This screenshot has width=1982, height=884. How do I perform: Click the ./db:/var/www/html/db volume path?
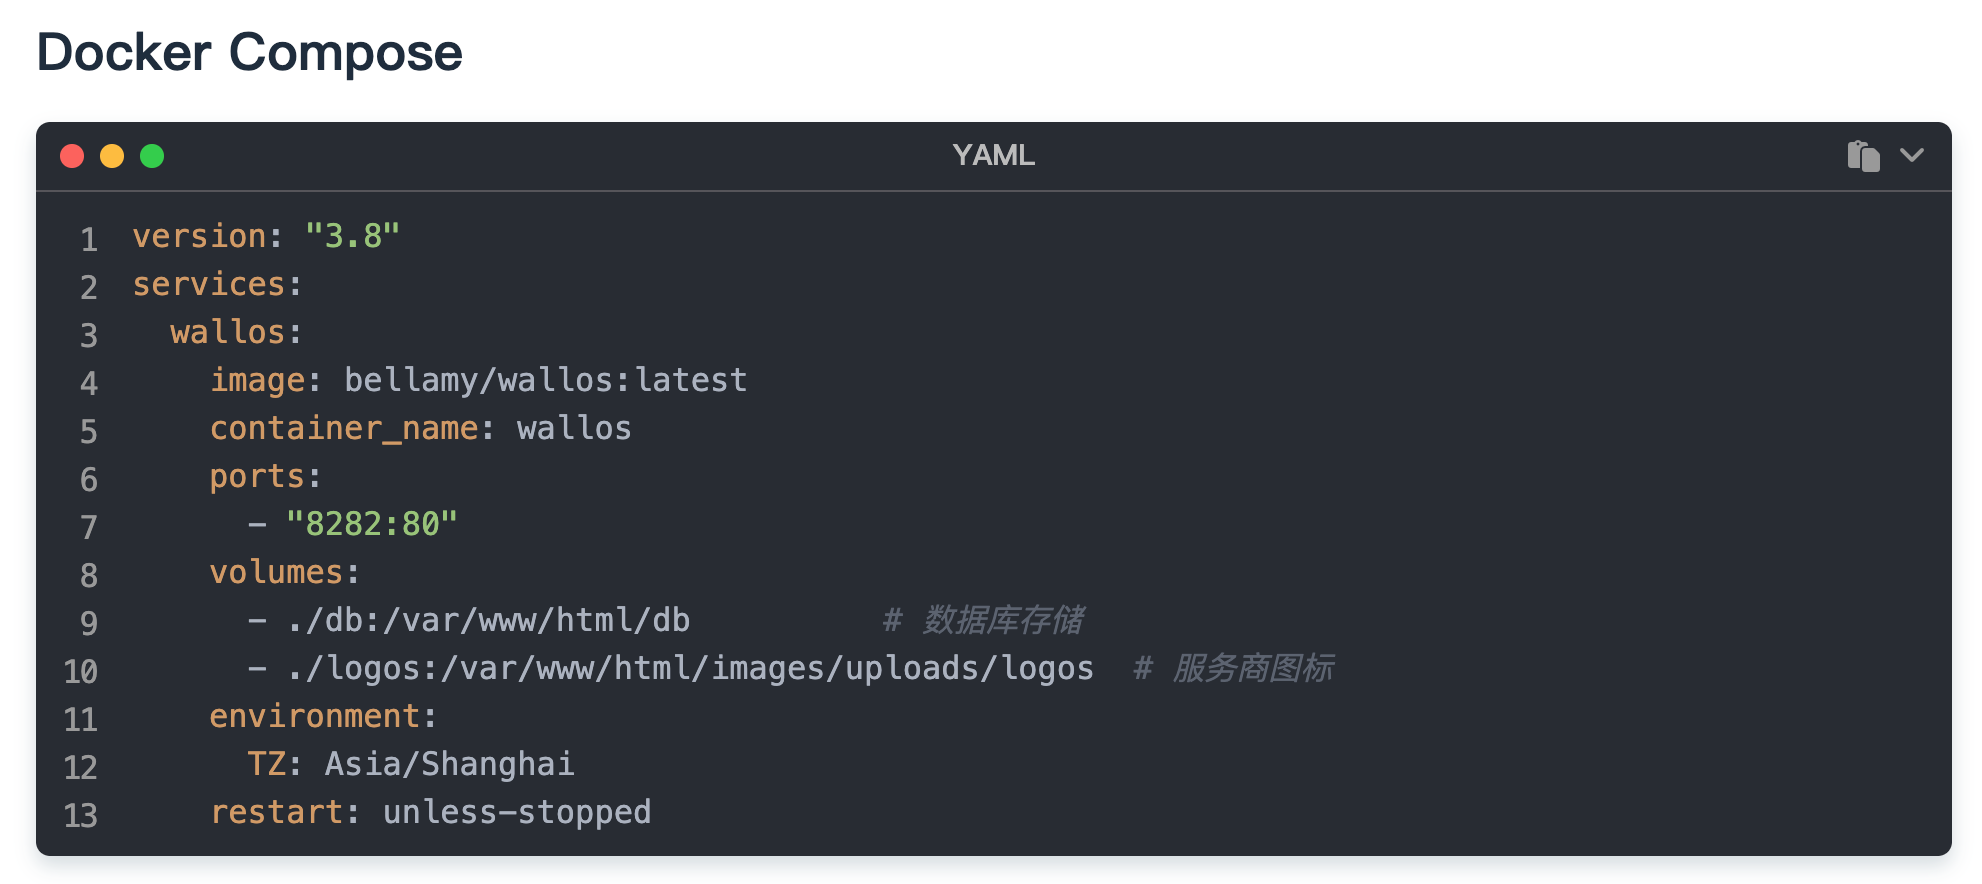click(x=488, y=620)
